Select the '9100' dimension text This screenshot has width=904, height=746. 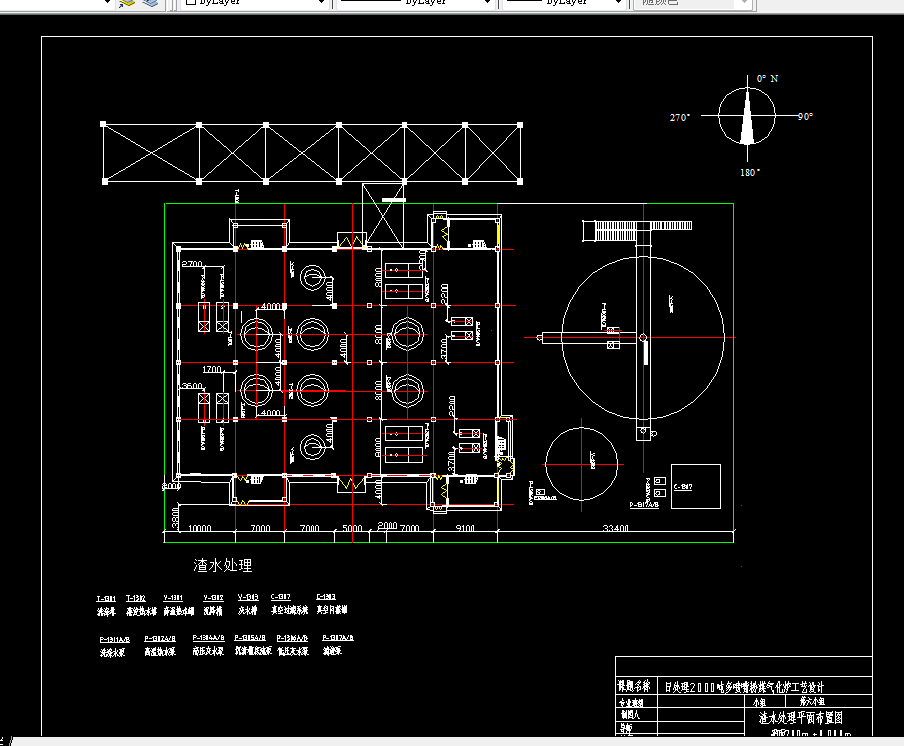point(465,528)
